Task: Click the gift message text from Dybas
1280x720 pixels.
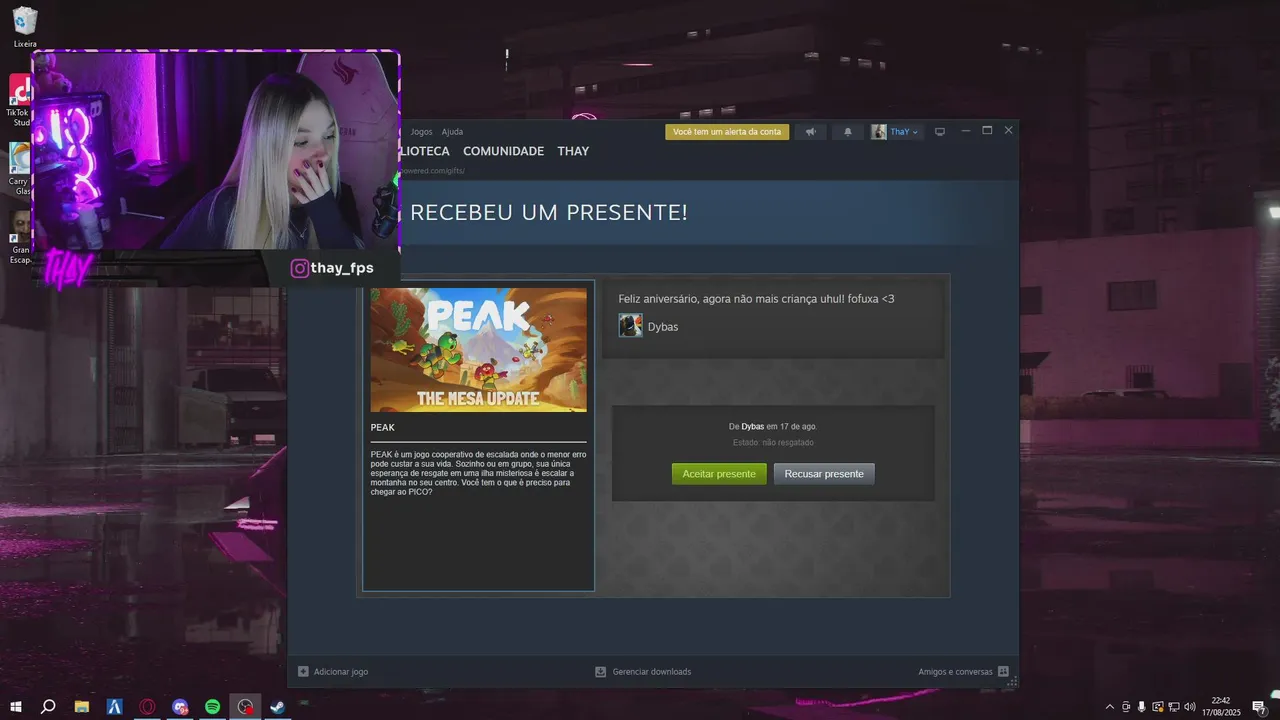Action: (x=756, y=299)
